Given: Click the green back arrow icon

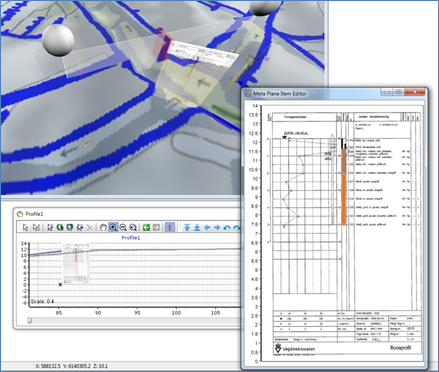Looking at the screenshot, I should (146, 227).
